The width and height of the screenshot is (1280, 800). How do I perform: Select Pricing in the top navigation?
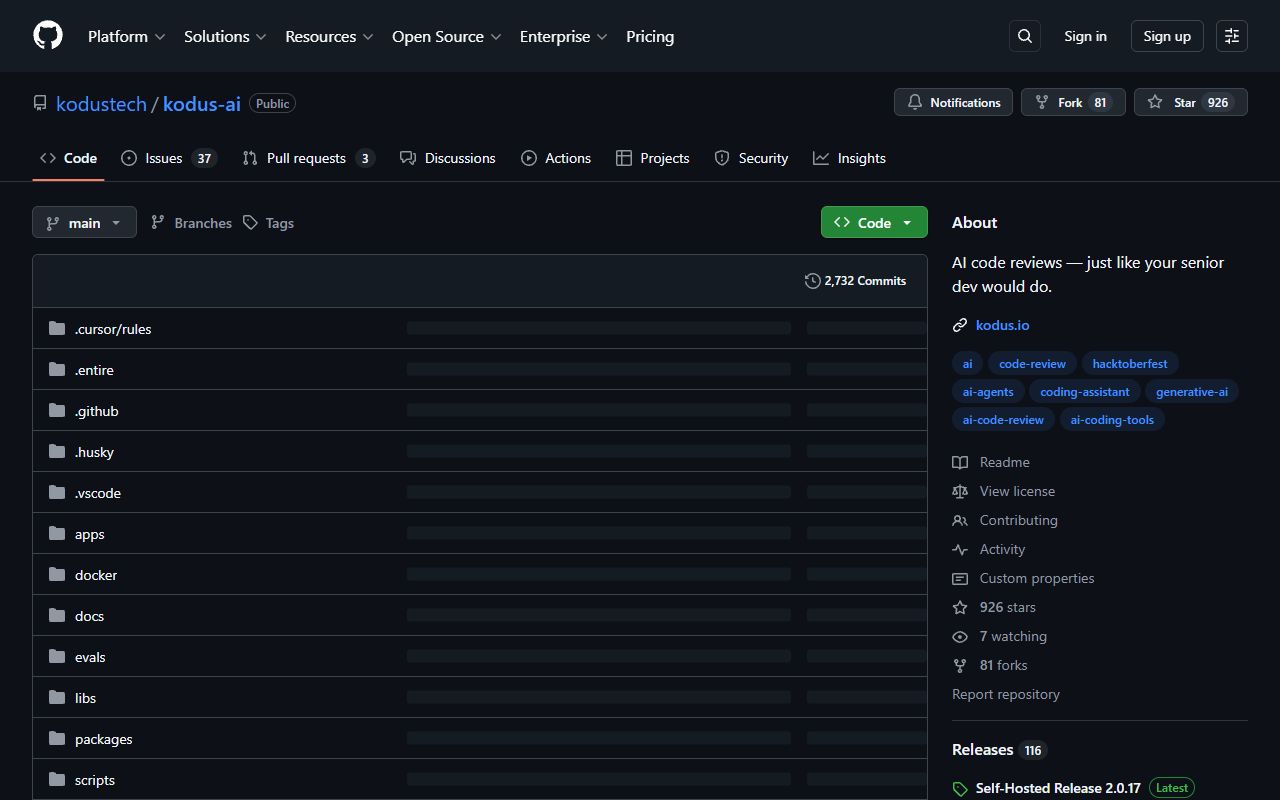(x=650, y=36)
